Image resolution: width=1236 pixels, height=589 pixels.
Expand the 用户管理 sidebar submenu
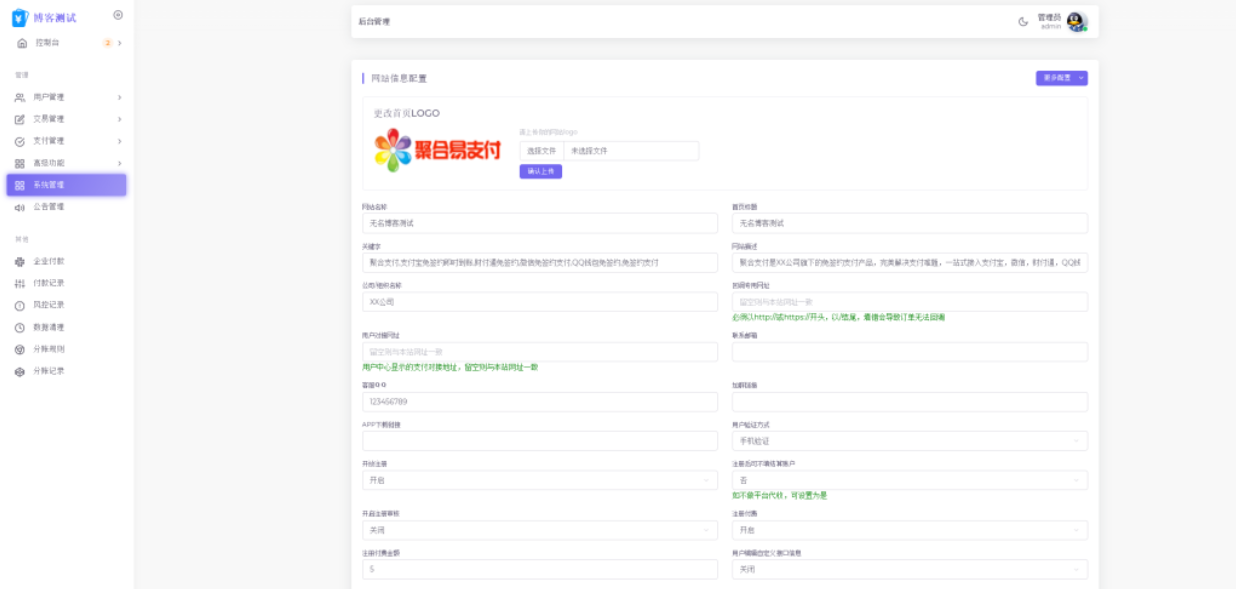click(x=119, y=97)
